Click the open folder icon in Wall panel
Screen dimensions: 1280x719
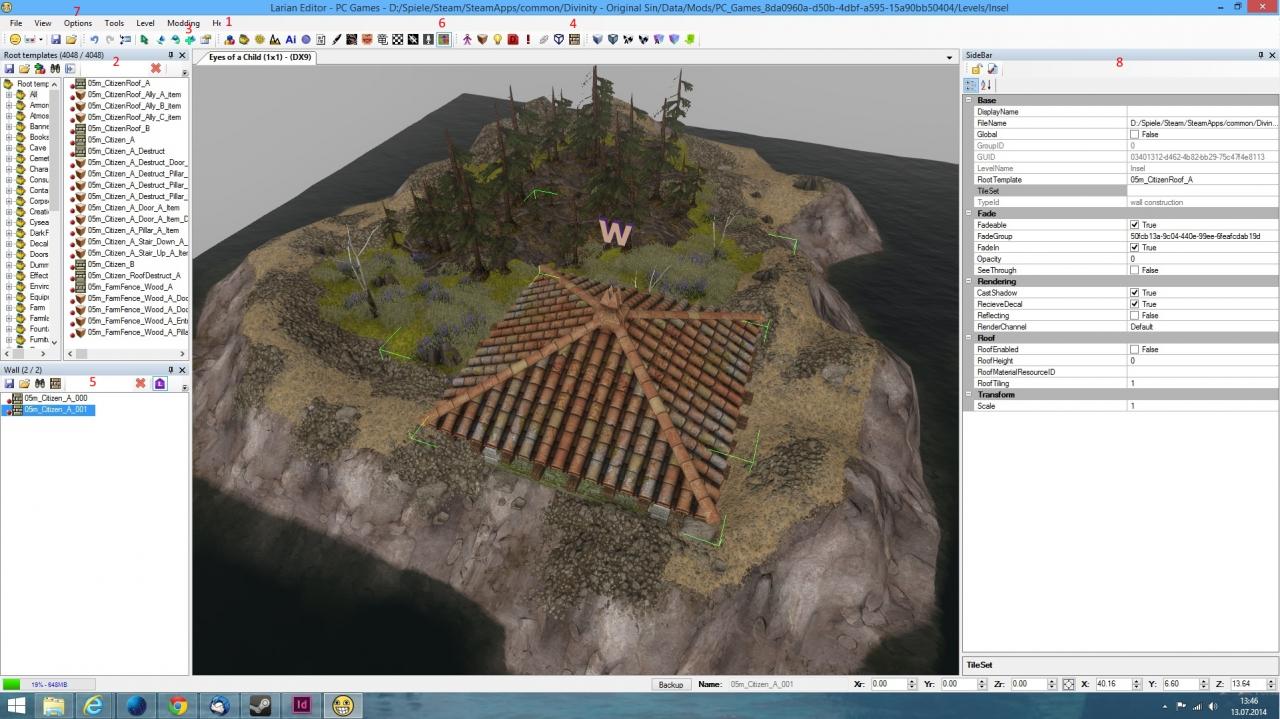pos(24,383)
